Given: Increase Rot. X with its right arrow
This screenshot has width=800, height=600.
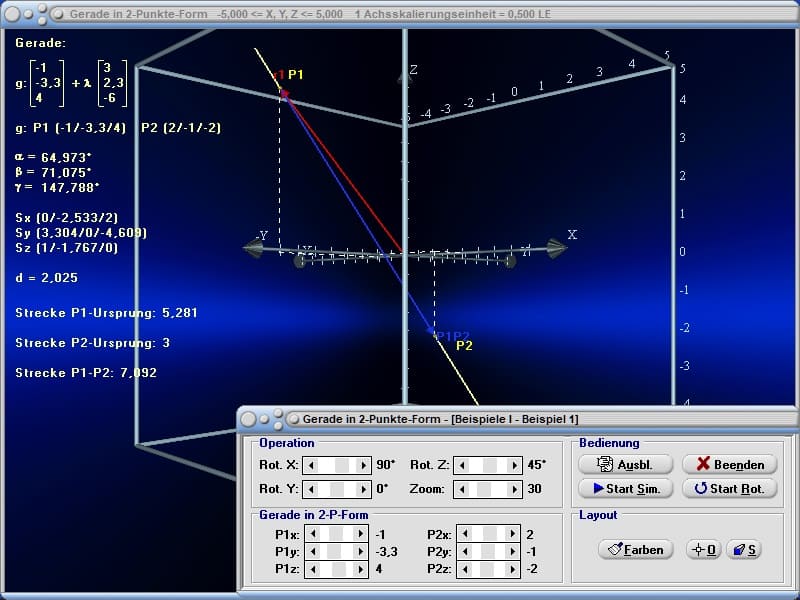Looking at the screenshot, I should click(363, 465).
